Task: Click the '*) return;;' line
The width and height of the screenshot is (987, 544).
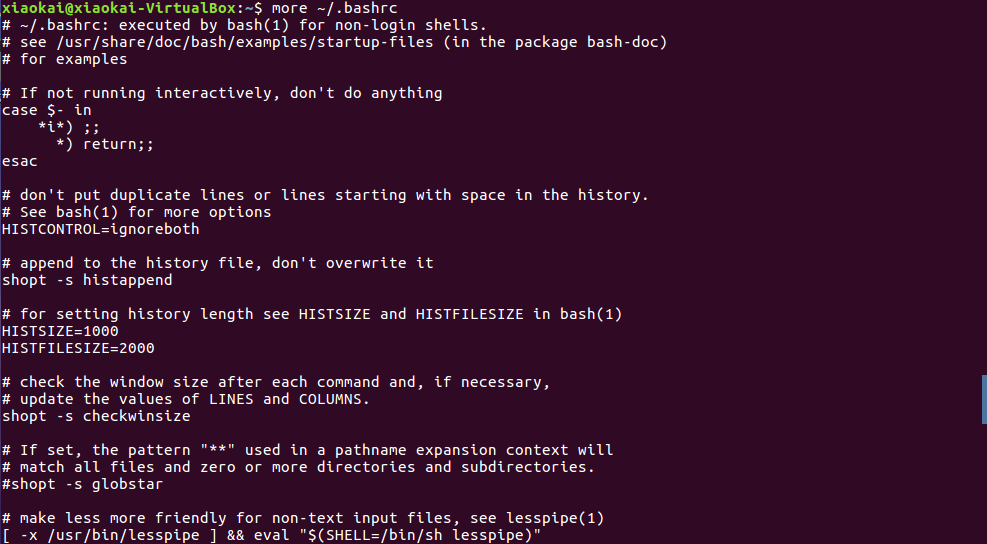Action: pos(105,144)
